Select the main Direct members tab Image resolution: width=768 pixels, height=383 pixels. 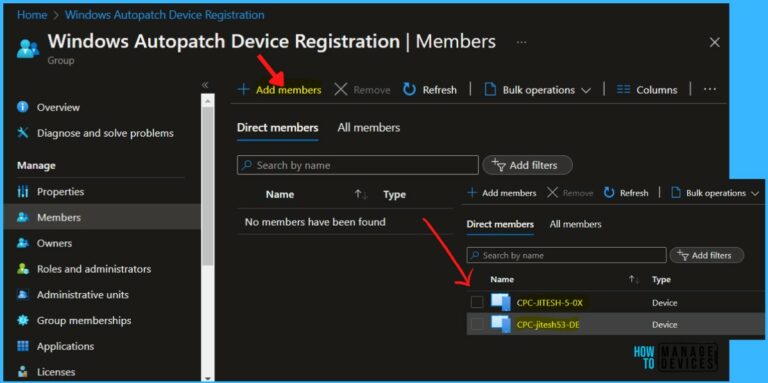click(277, 128)
